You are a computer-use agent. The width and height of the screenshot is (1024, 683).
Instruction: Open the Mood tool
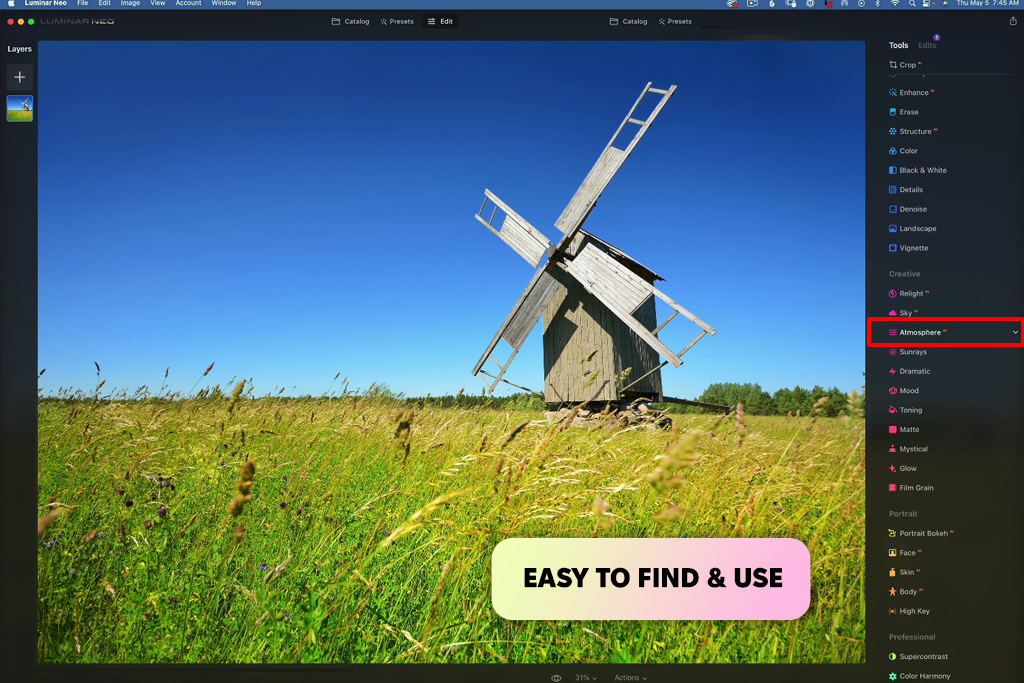pos(904,391)
